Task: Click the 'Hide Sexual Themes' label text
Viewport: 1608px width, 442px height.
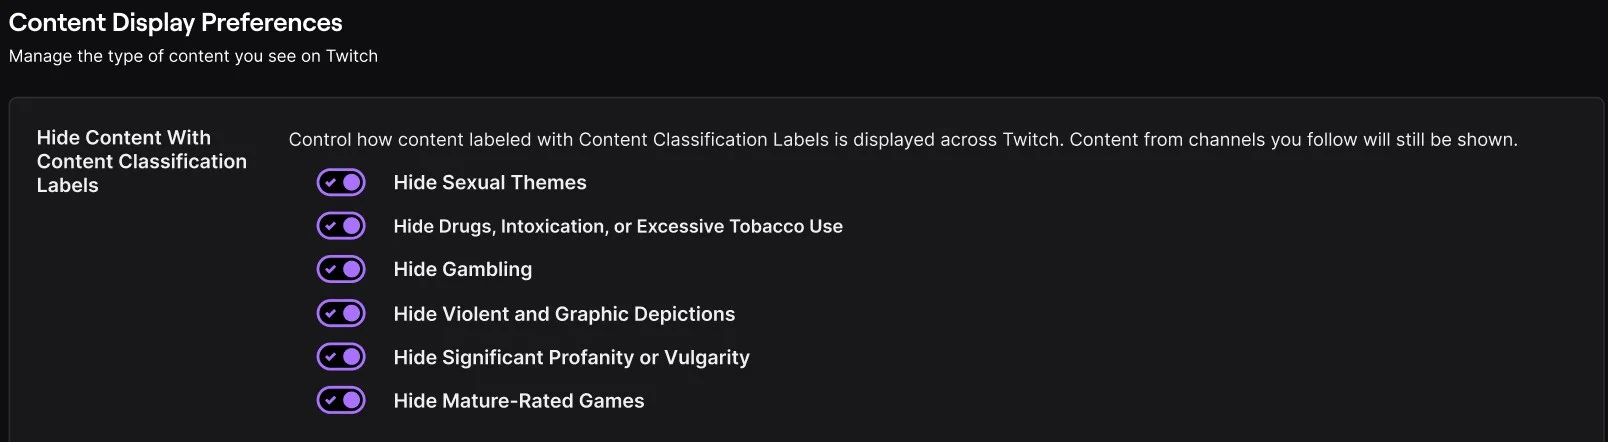Action: coord(489,182)
